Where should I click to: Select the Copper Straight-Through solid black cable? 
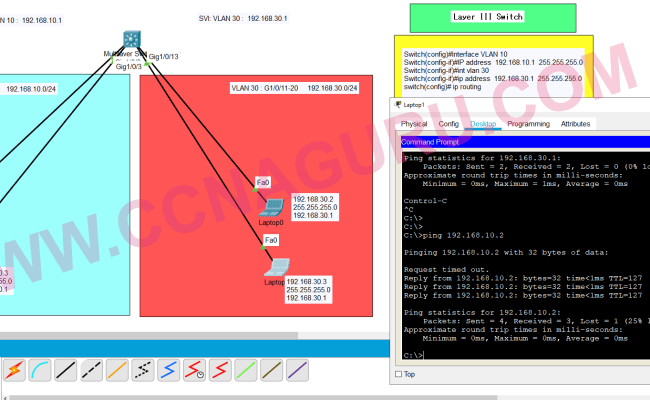pyautogui.click(x=65, y=370)
